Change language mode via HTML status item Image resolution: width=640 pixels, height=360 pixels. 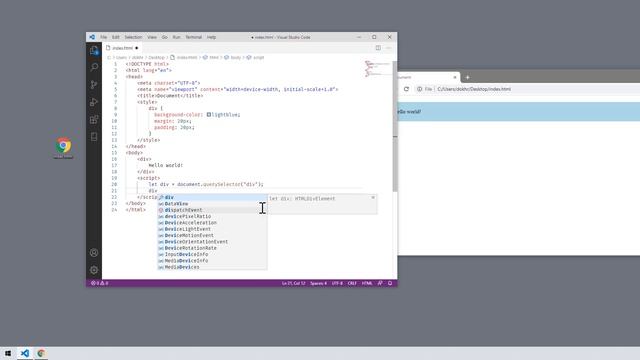tap(367, 283)
